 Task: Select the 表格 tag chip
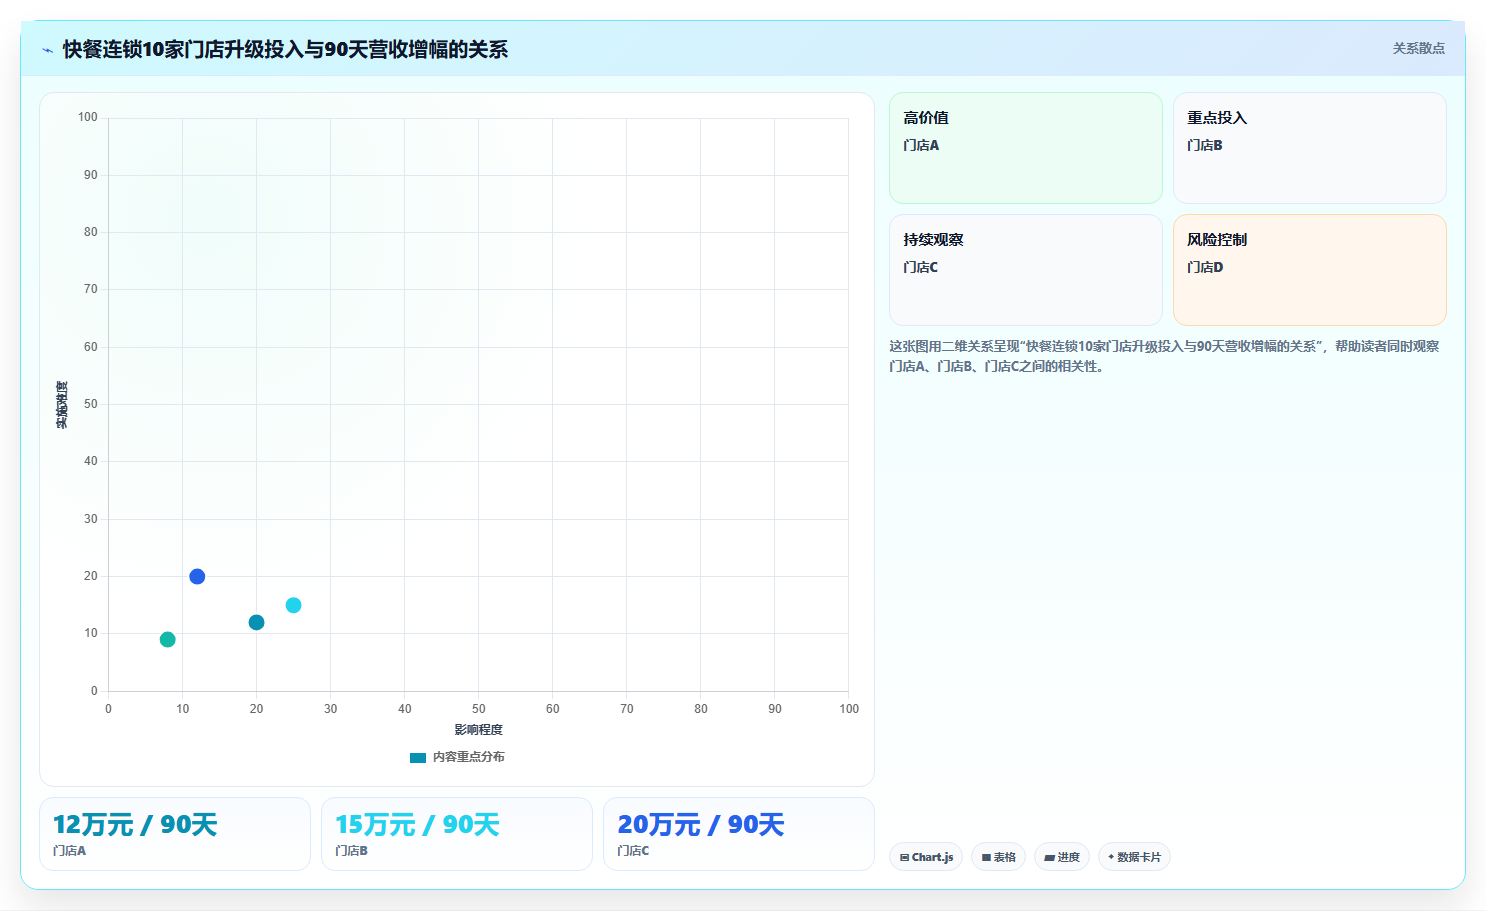click(998, 857)
